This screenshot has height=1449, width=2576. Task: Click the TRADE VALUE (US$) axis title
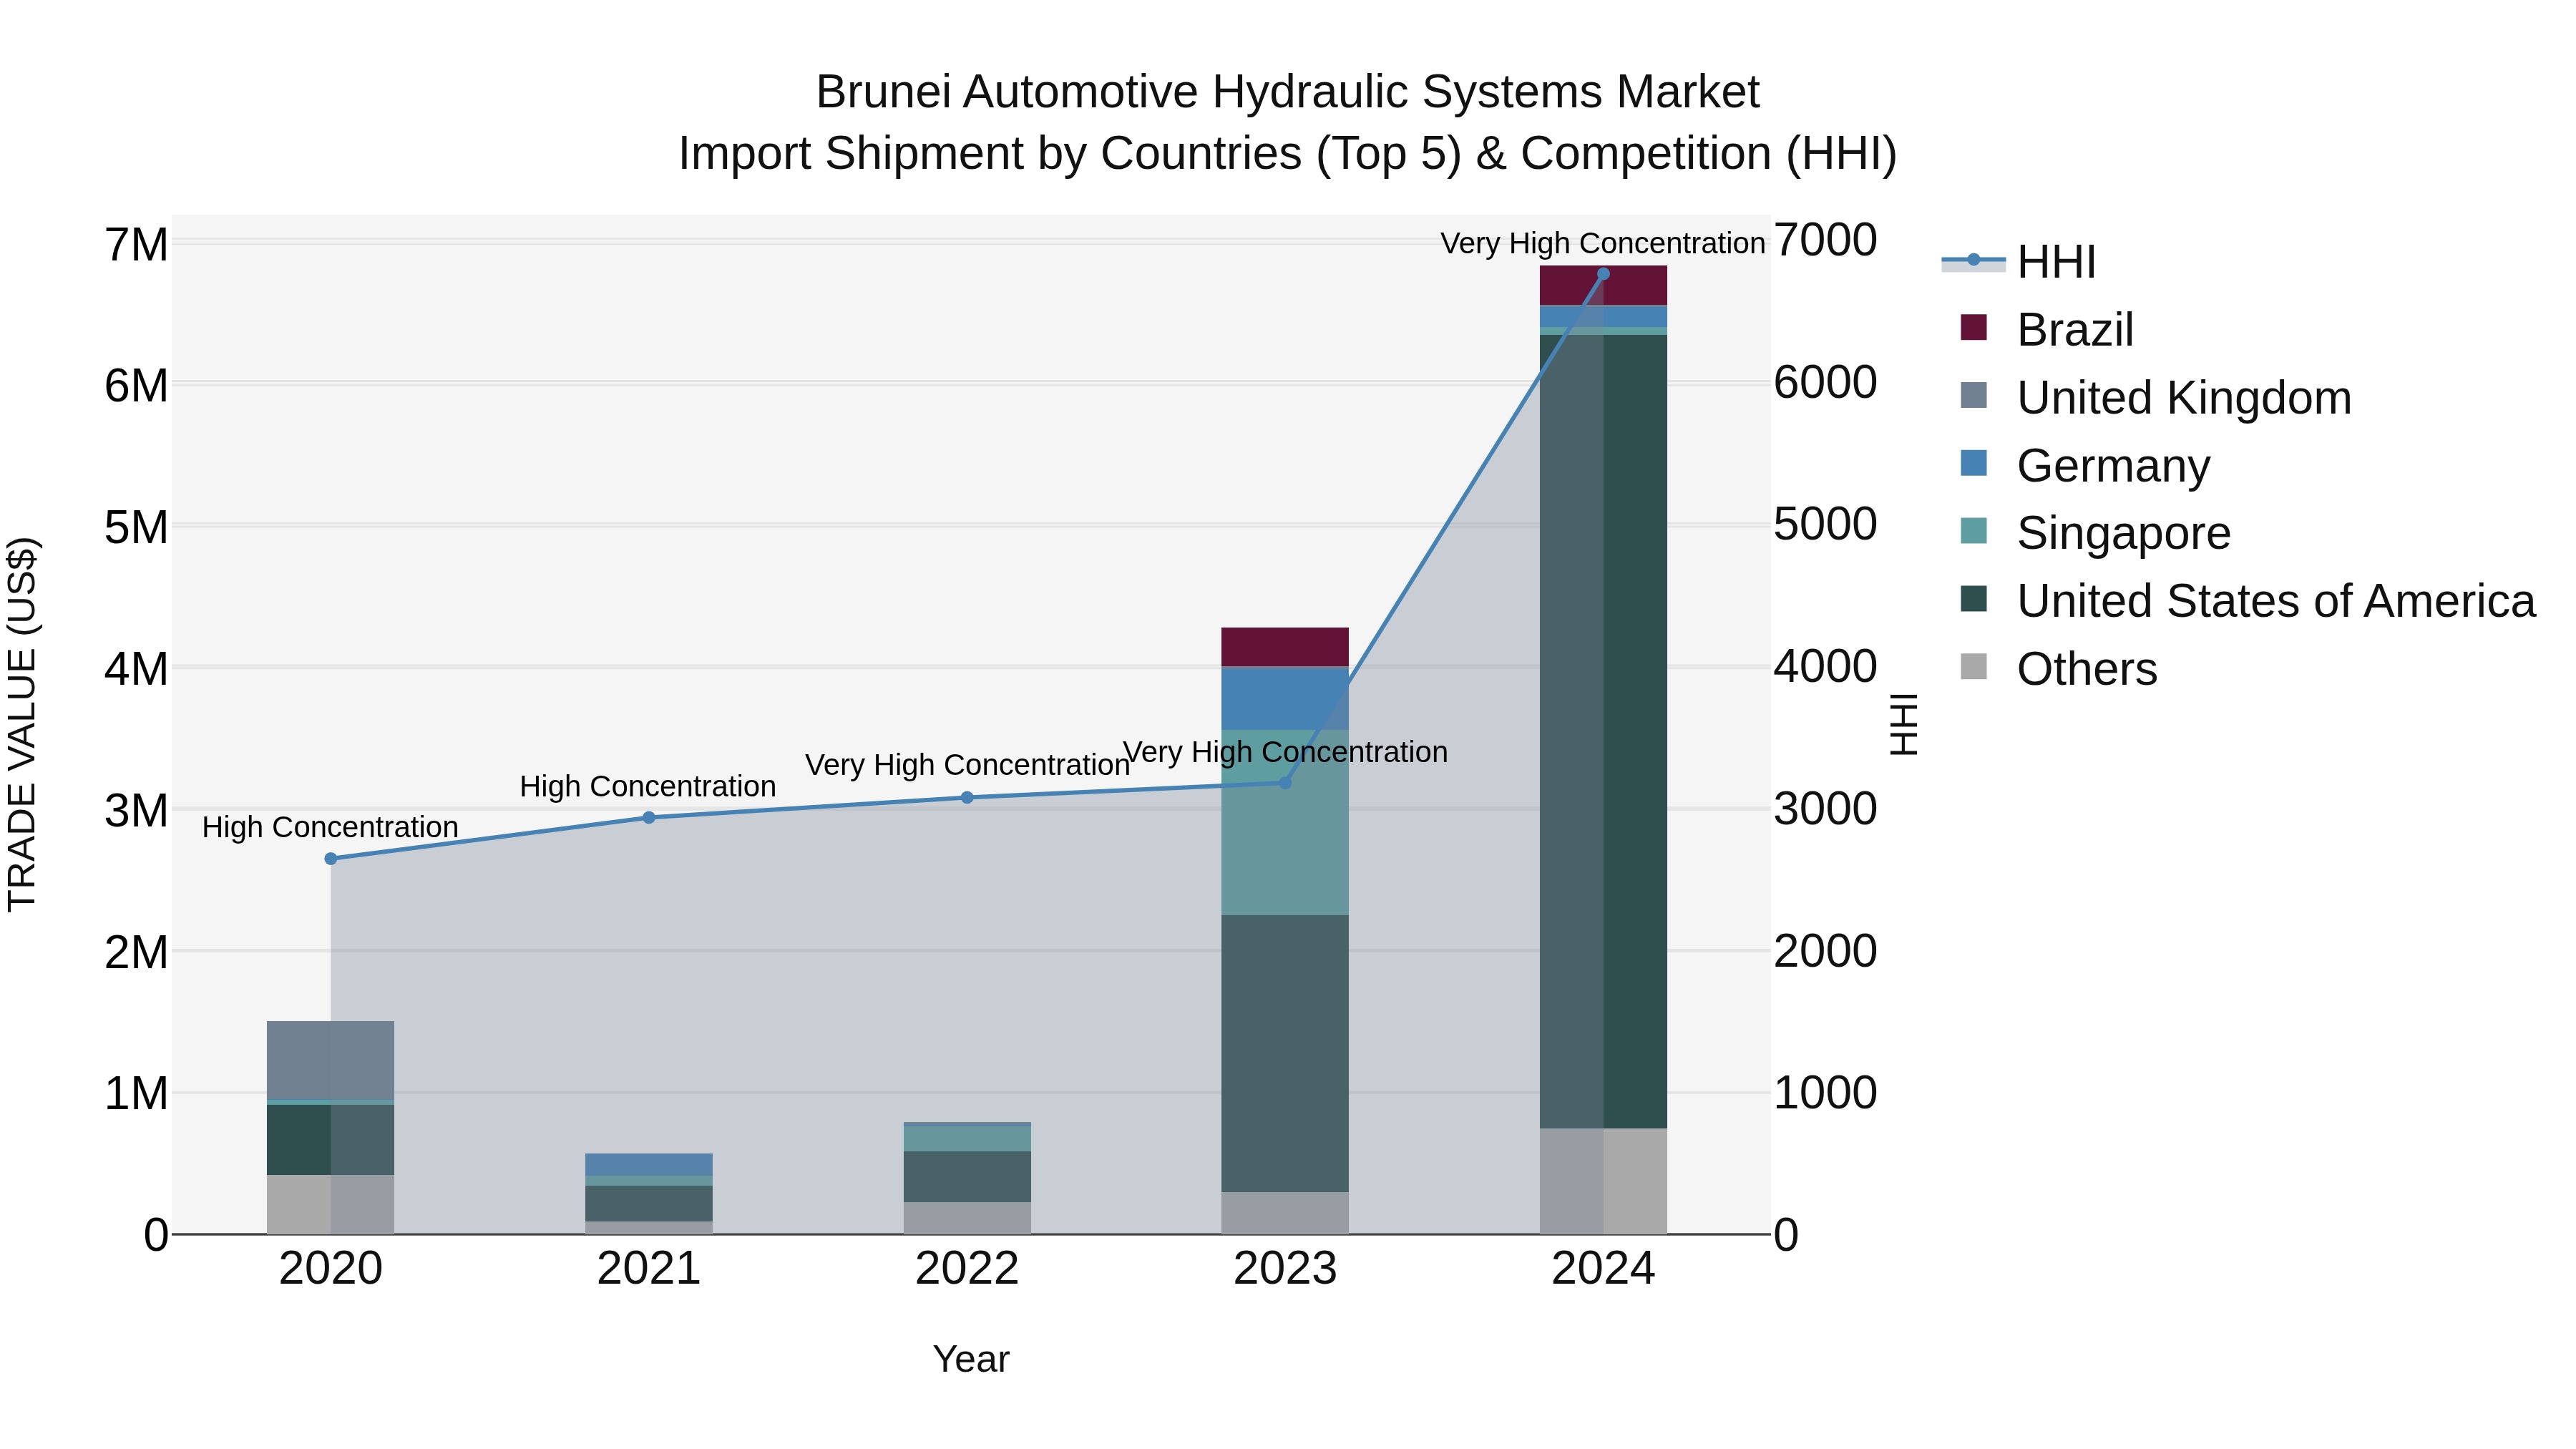pyautogui.click(x=22, y=724)
